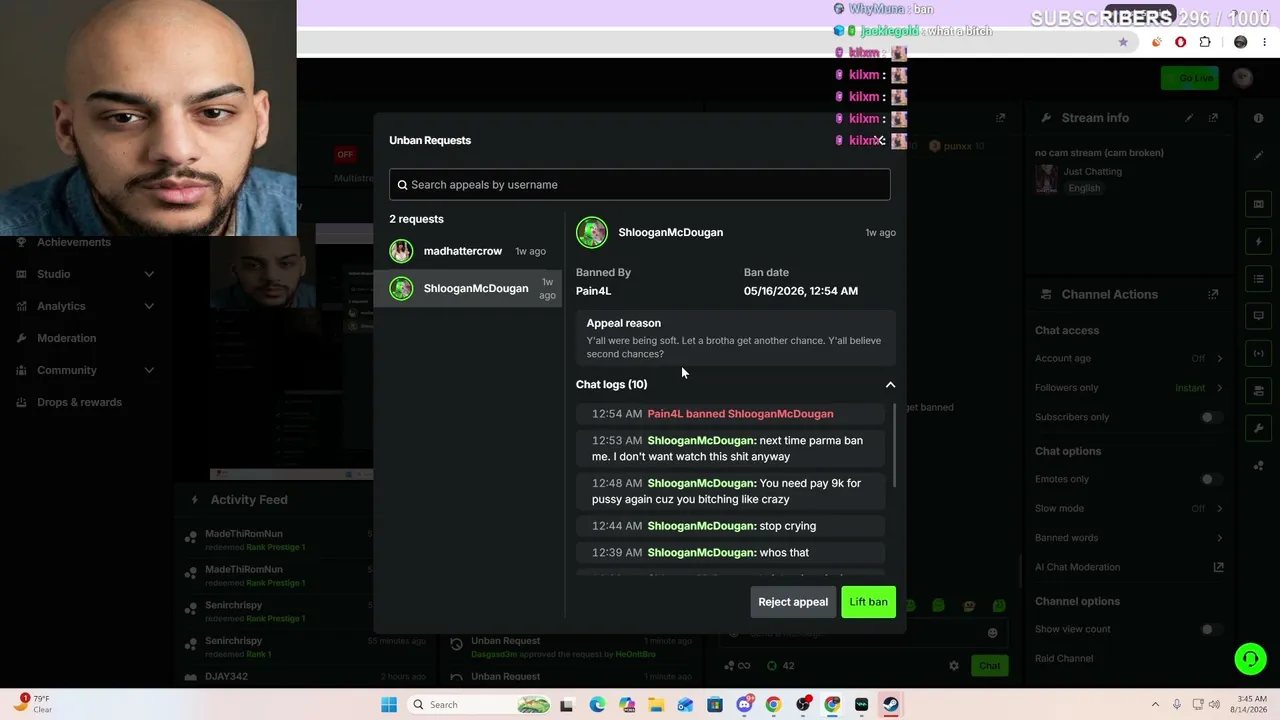Toggle Subscribers only chat

click(x=1211, y=417)
